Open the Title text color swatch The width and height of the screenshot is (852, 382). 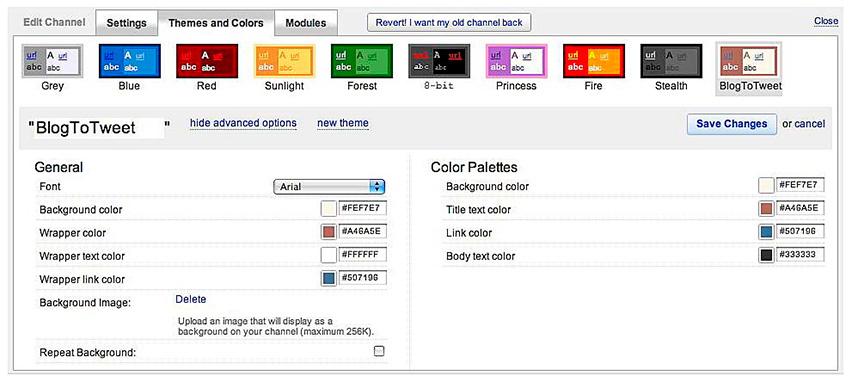(767, 209)
